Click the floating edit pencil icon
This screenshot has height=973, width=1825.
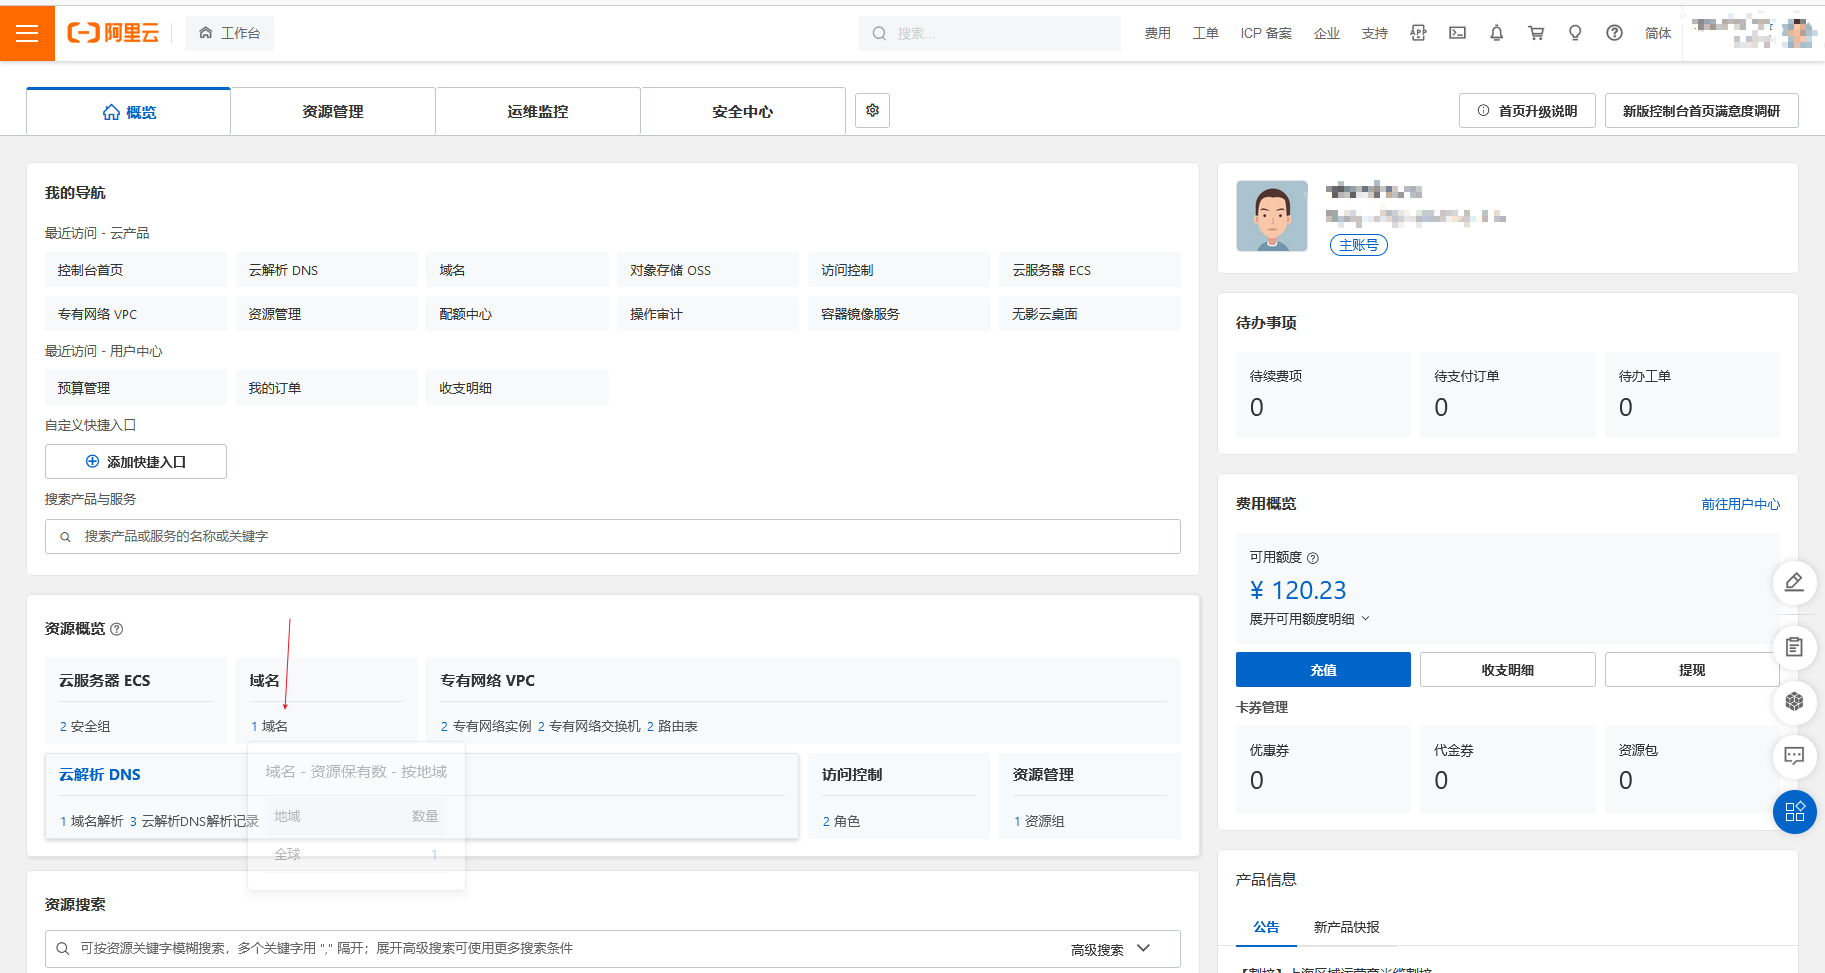tap(1794, 582)
